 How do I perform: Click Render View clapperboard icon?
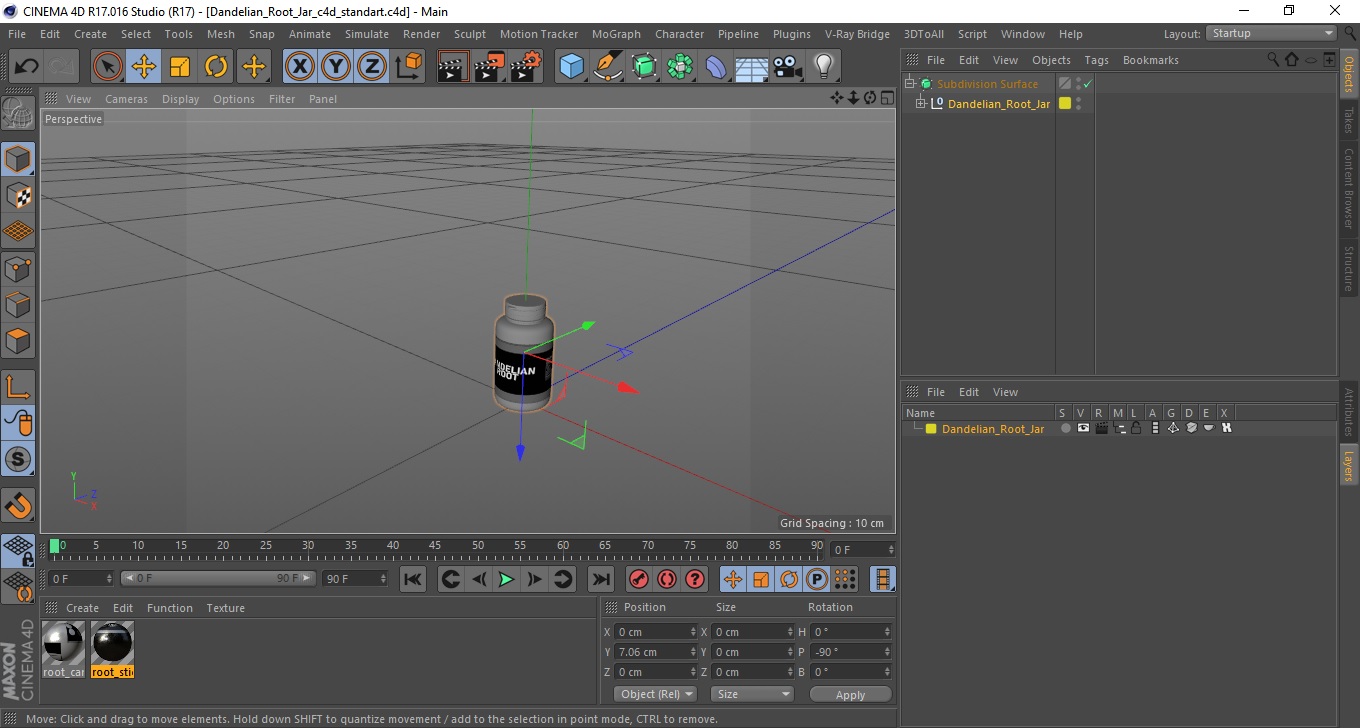[453, 67]
